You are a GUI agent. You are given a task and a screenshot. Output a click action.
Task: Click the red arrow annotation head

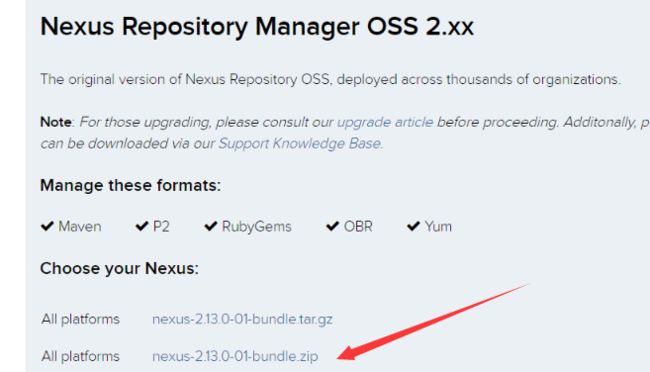tap(348, 353)
